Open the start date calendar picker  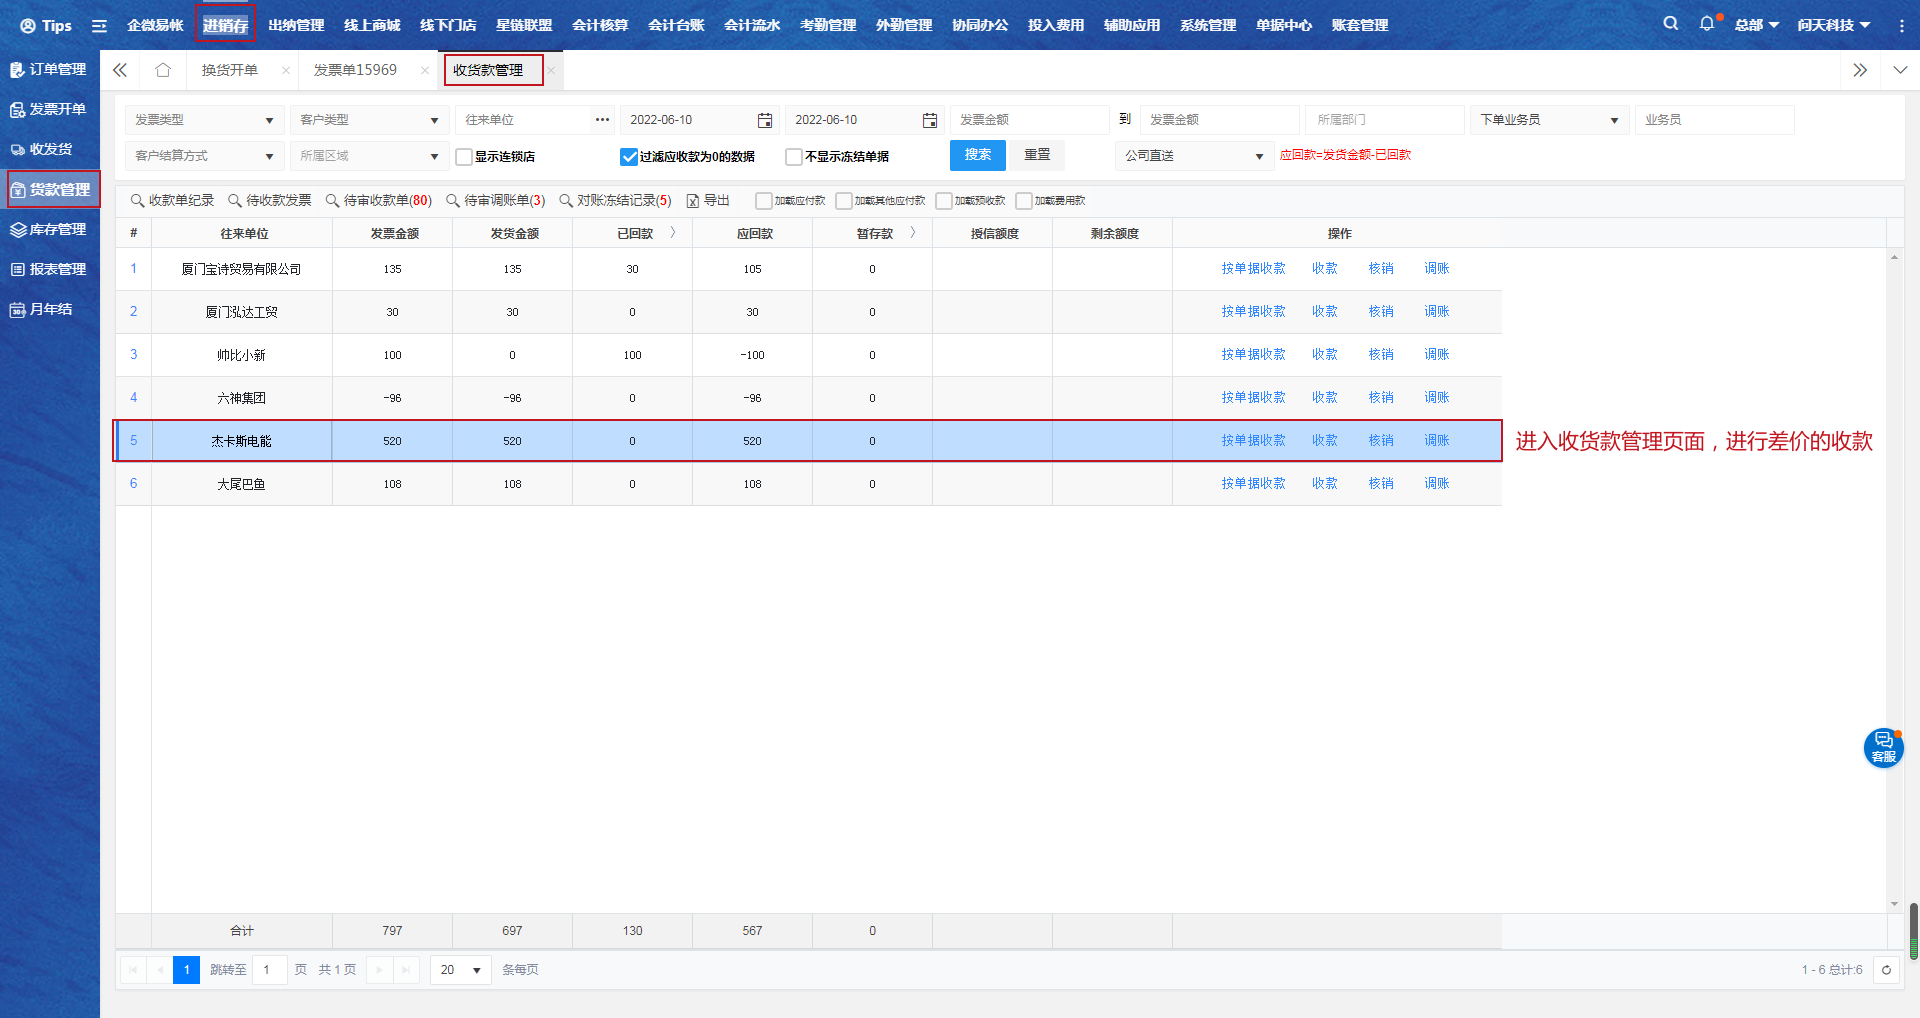(x=765, y=120)
